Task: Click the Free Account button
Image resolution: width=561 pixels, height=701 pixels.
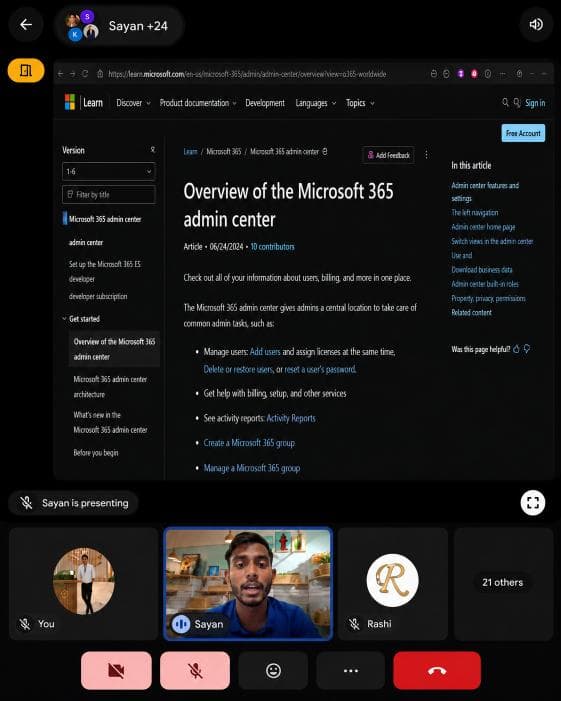Action: 523,133
